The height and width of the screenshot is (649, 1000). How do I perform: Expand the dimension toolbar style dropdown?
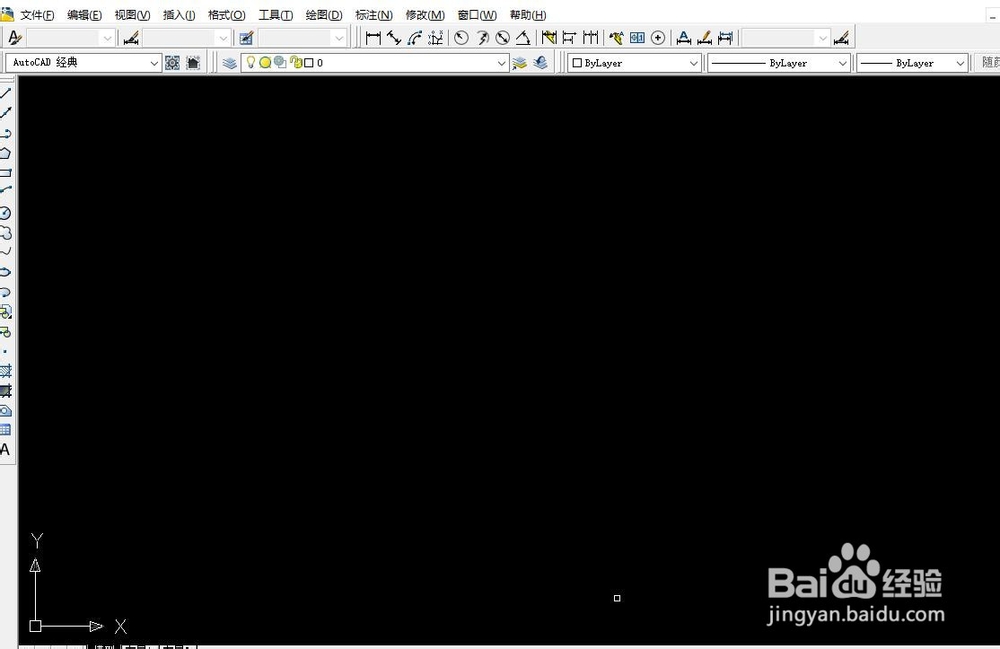(x=823, y=38)
